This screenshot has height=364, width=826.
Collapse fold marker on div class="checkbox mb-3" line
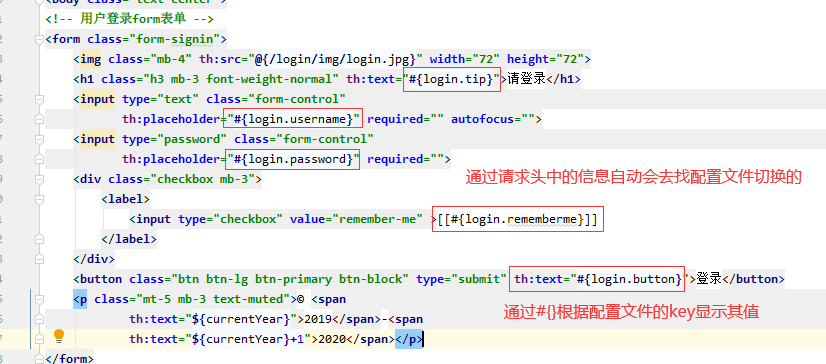[x=38, y=179]
